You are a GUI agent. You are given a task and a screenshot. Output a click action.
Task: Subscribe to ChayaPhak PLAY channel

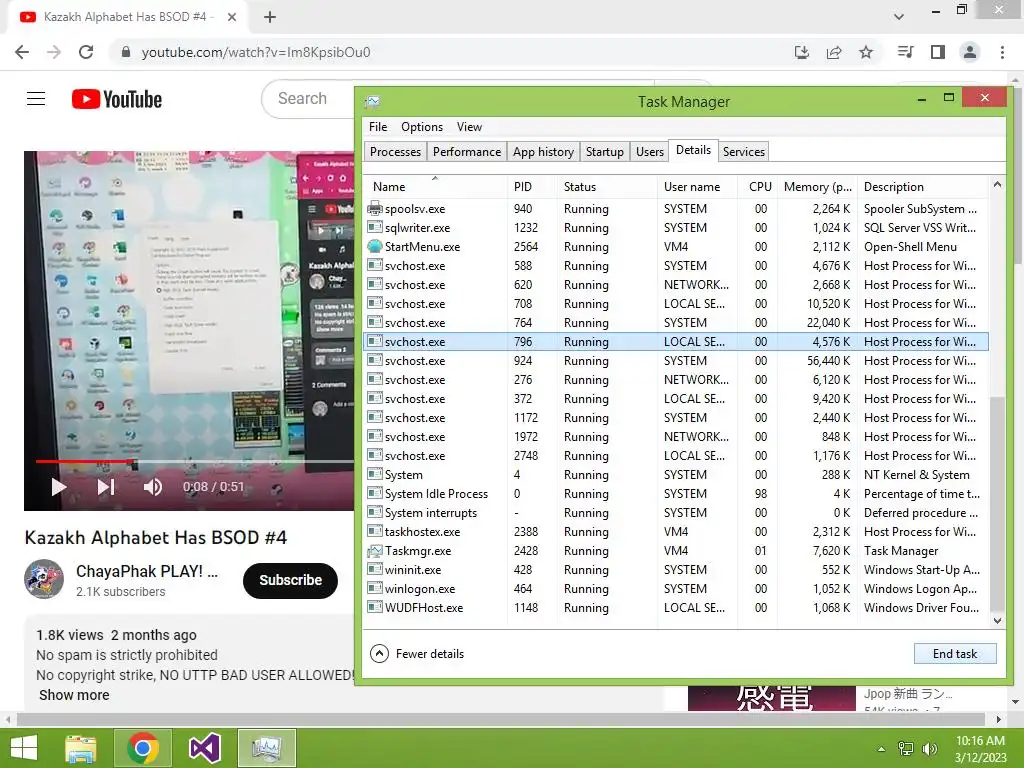[291, 580]
